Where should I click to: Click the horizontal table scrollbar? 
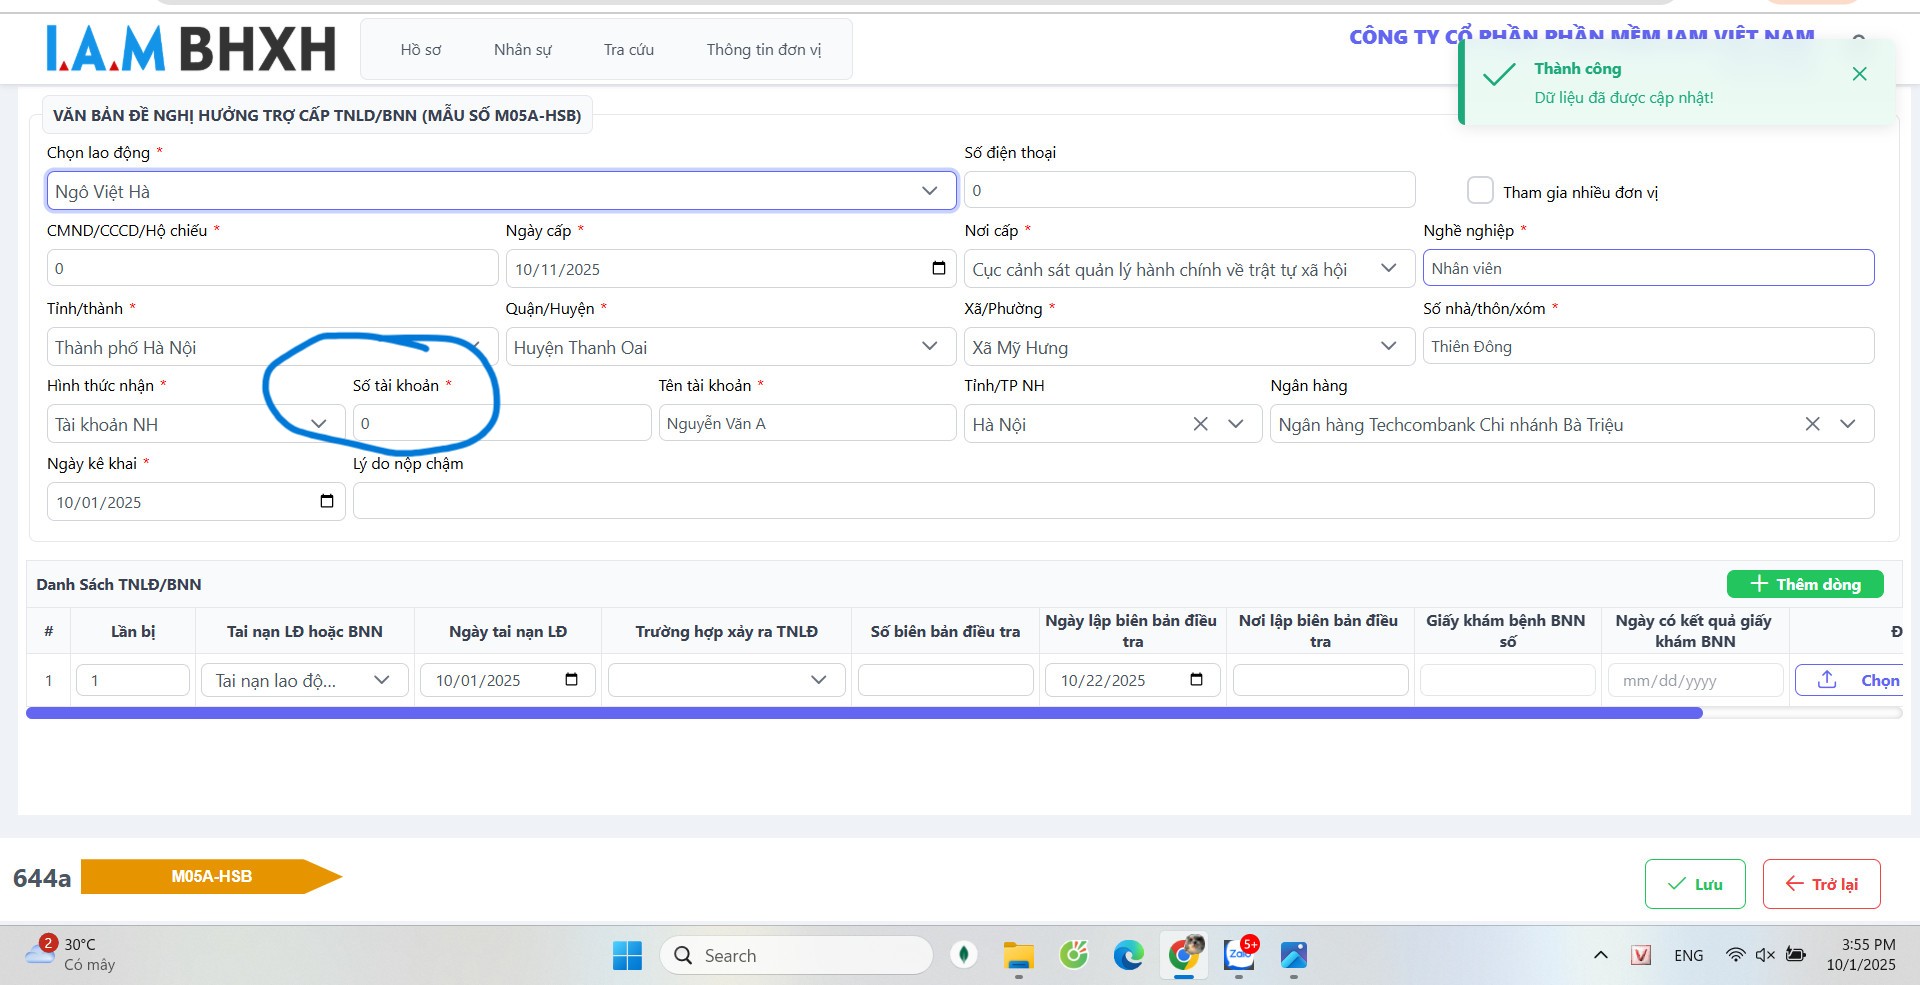click(864, 713)
